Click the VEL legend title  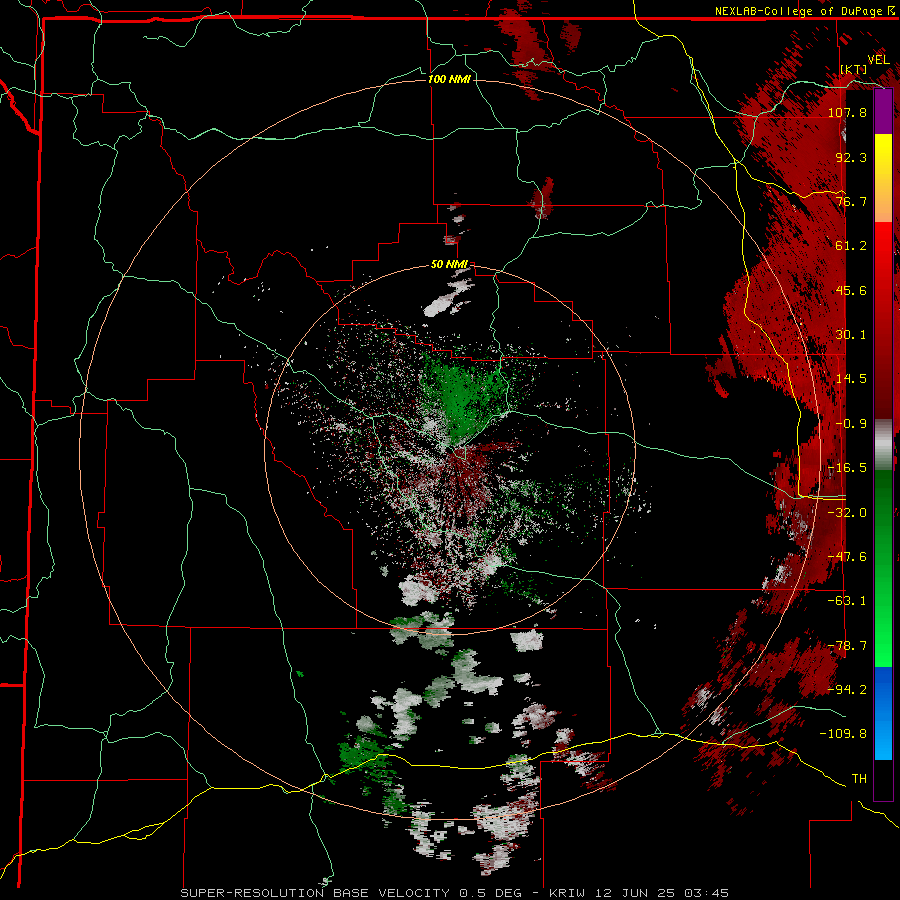[x=878, y=60]
